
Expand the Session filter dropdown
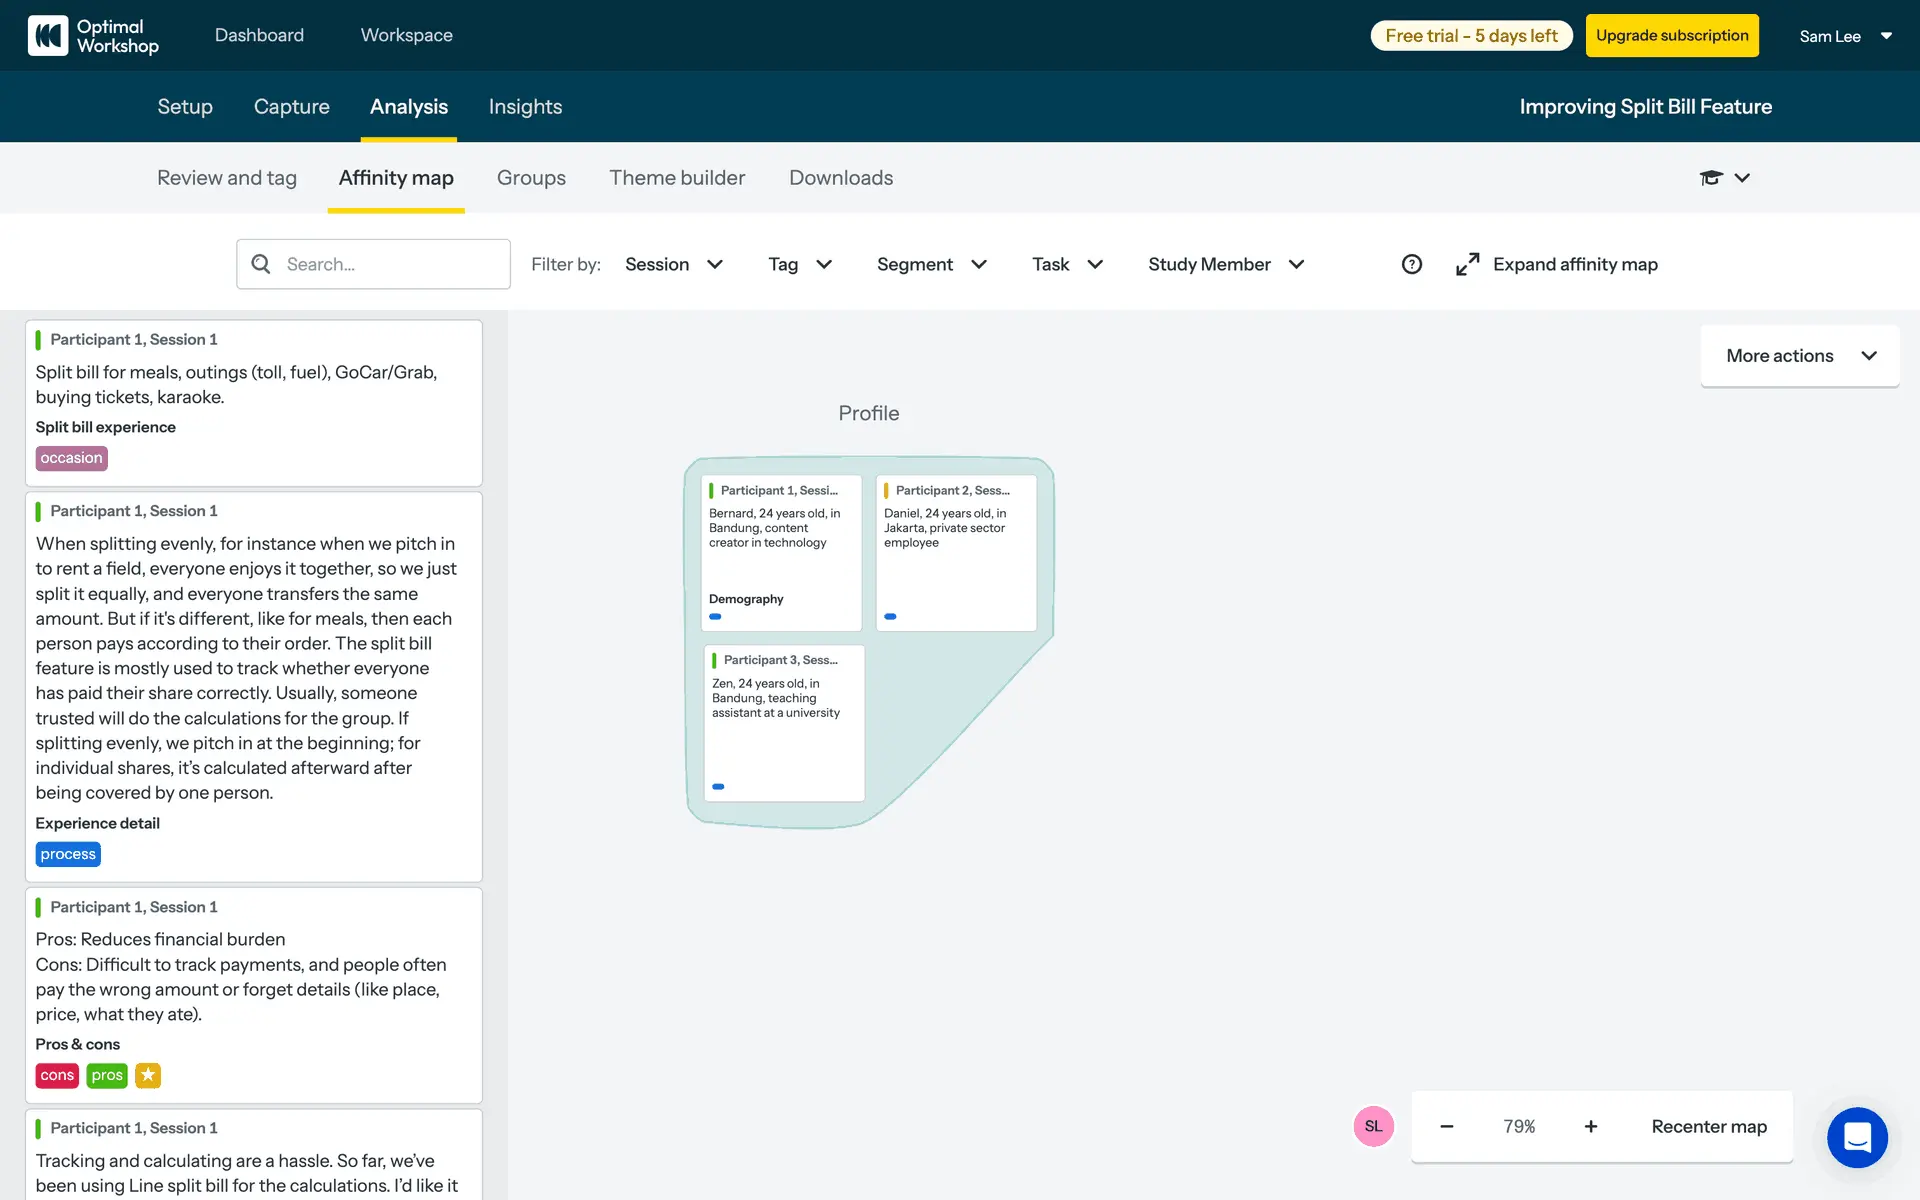tap(673, 264)
